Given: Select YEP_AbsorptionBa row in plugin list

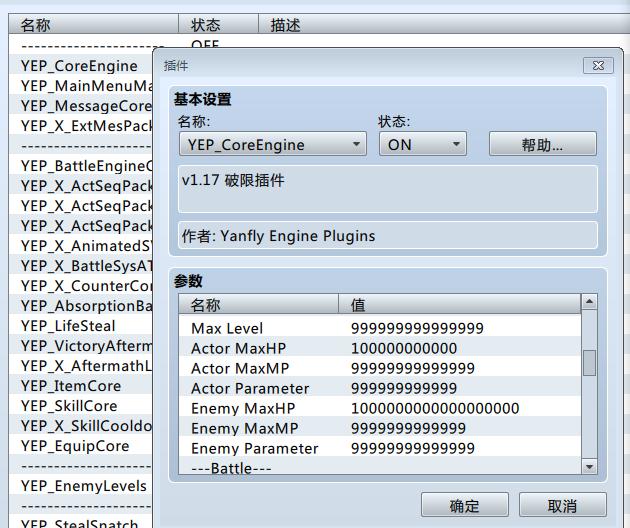Looking at the screenshot, I should point(81,306).
